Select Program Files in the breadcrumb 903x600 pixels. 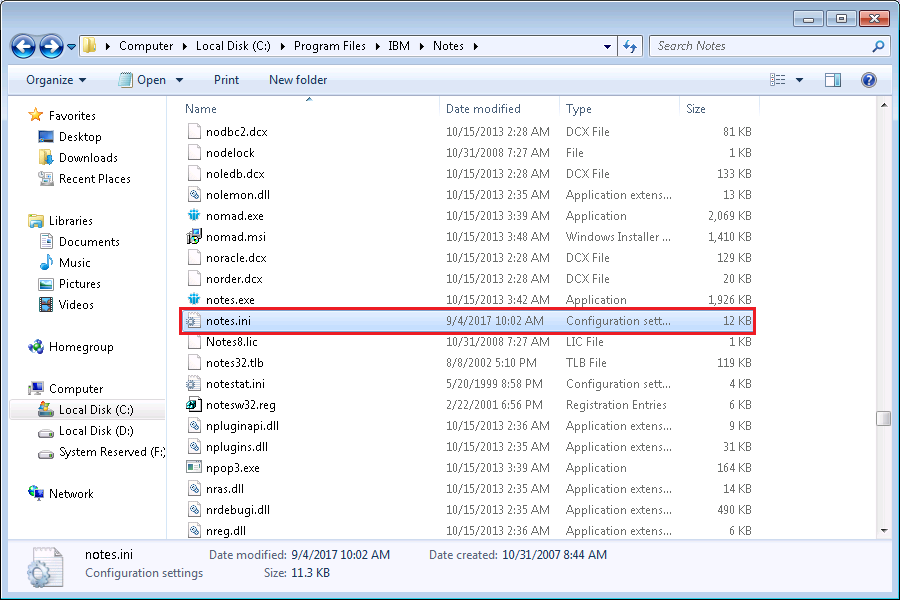point(329,46)
